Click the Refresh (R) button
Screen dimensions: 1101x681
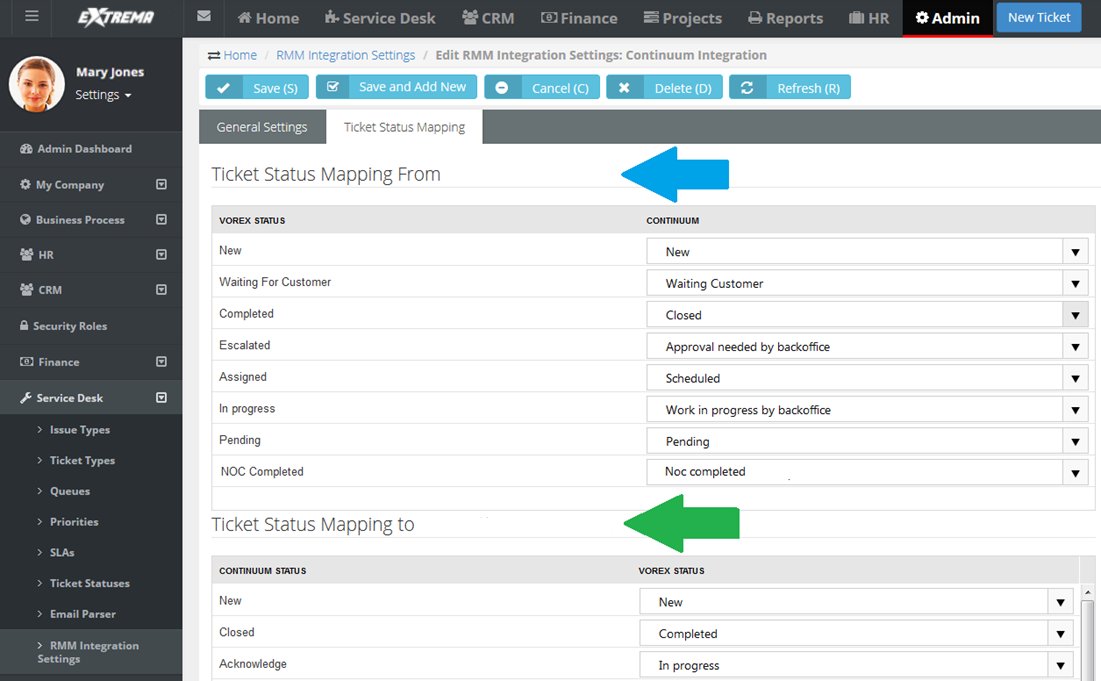click(x=790, y=88)
